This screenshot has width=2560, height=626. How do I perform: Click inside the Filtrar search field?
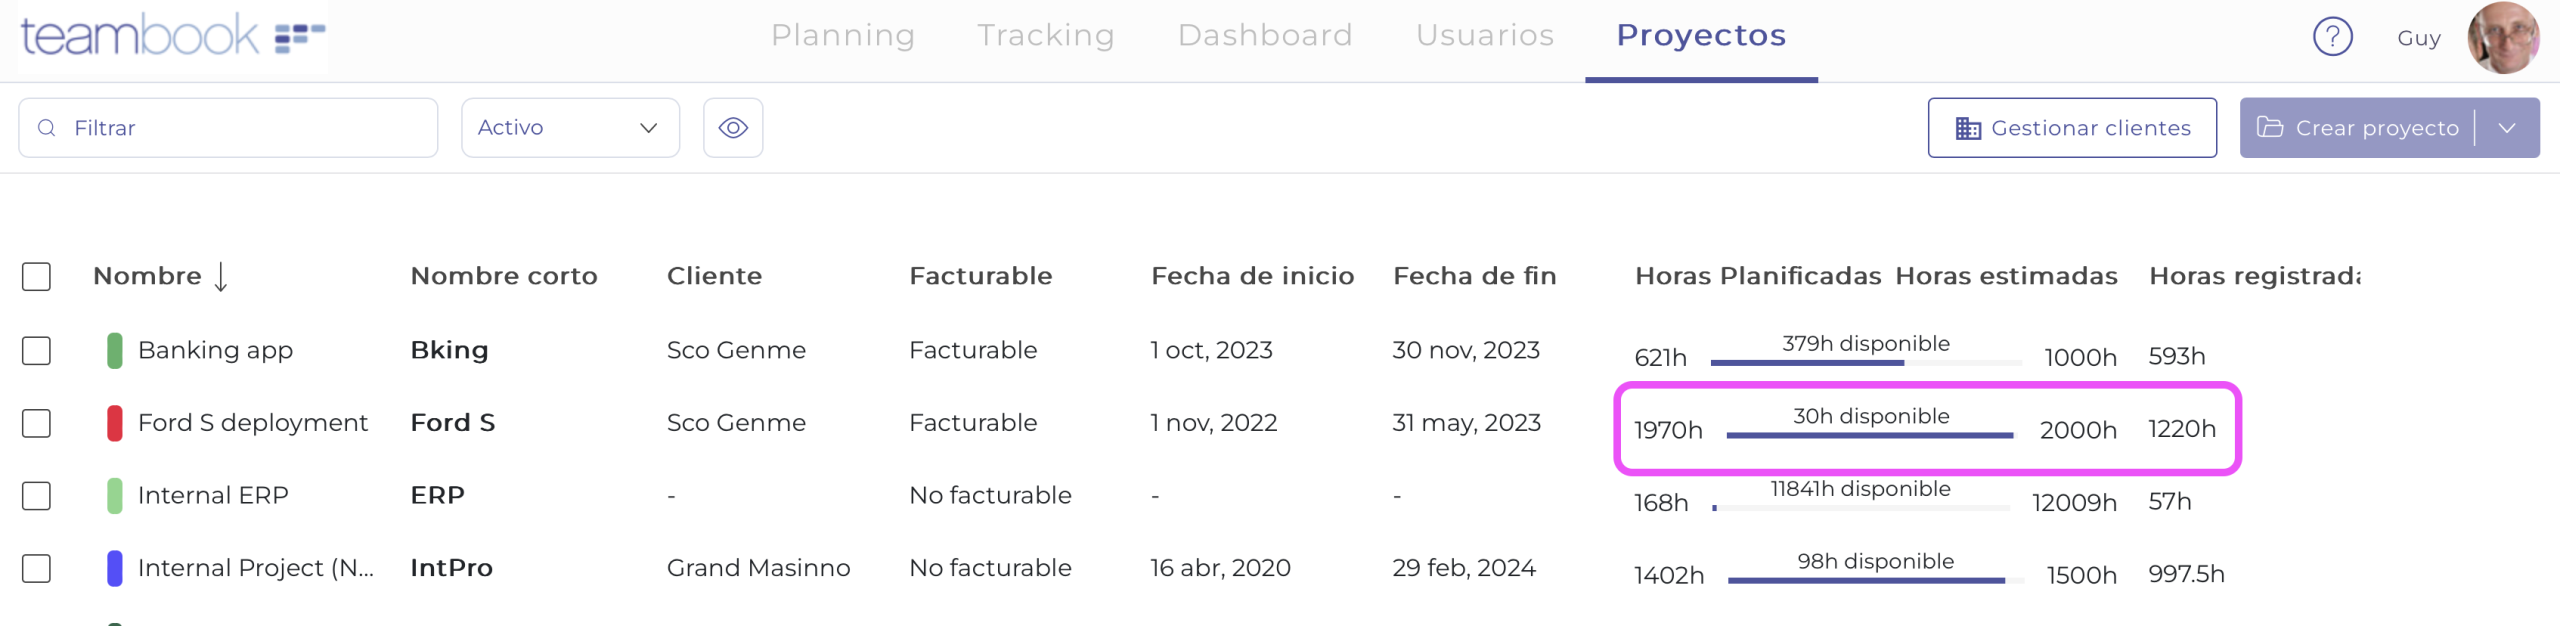[x=200, y=127]
